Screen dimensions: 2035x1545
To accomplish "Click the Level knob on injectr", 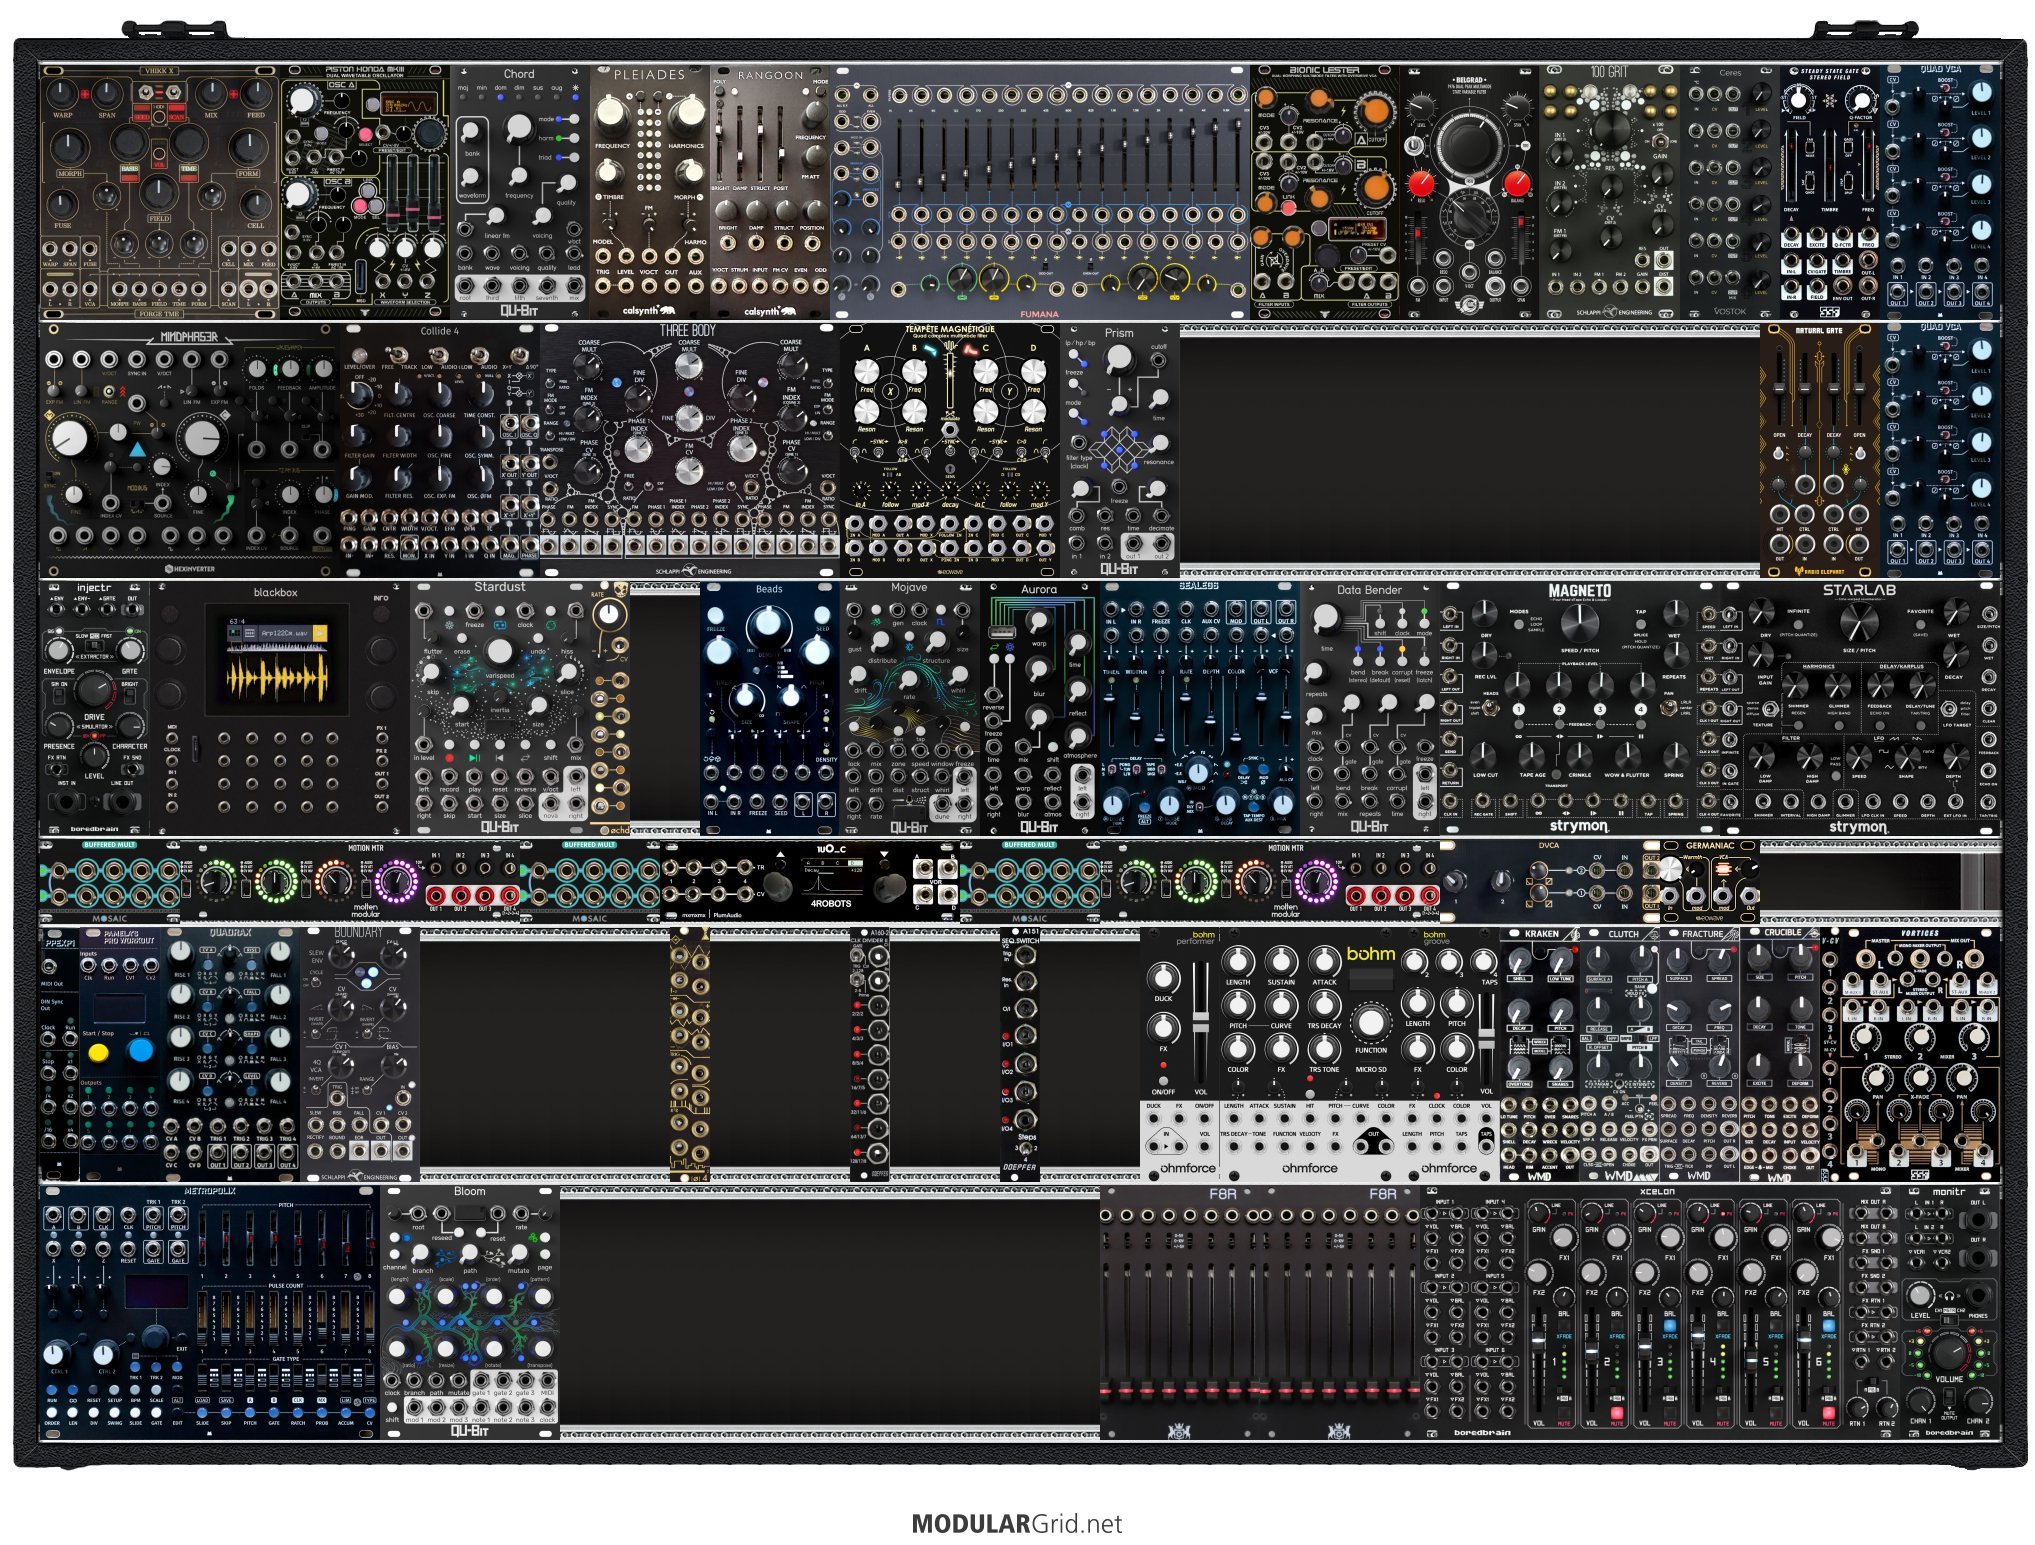I will (93, 754).
